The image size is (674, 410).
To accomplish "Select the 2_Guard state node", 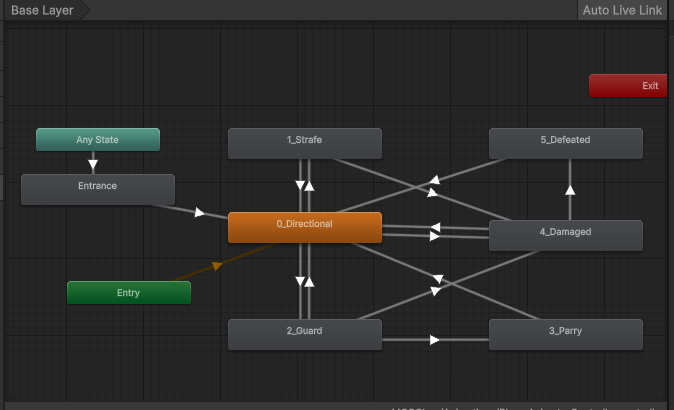I will pyautogui.click(x=304, y=334).
